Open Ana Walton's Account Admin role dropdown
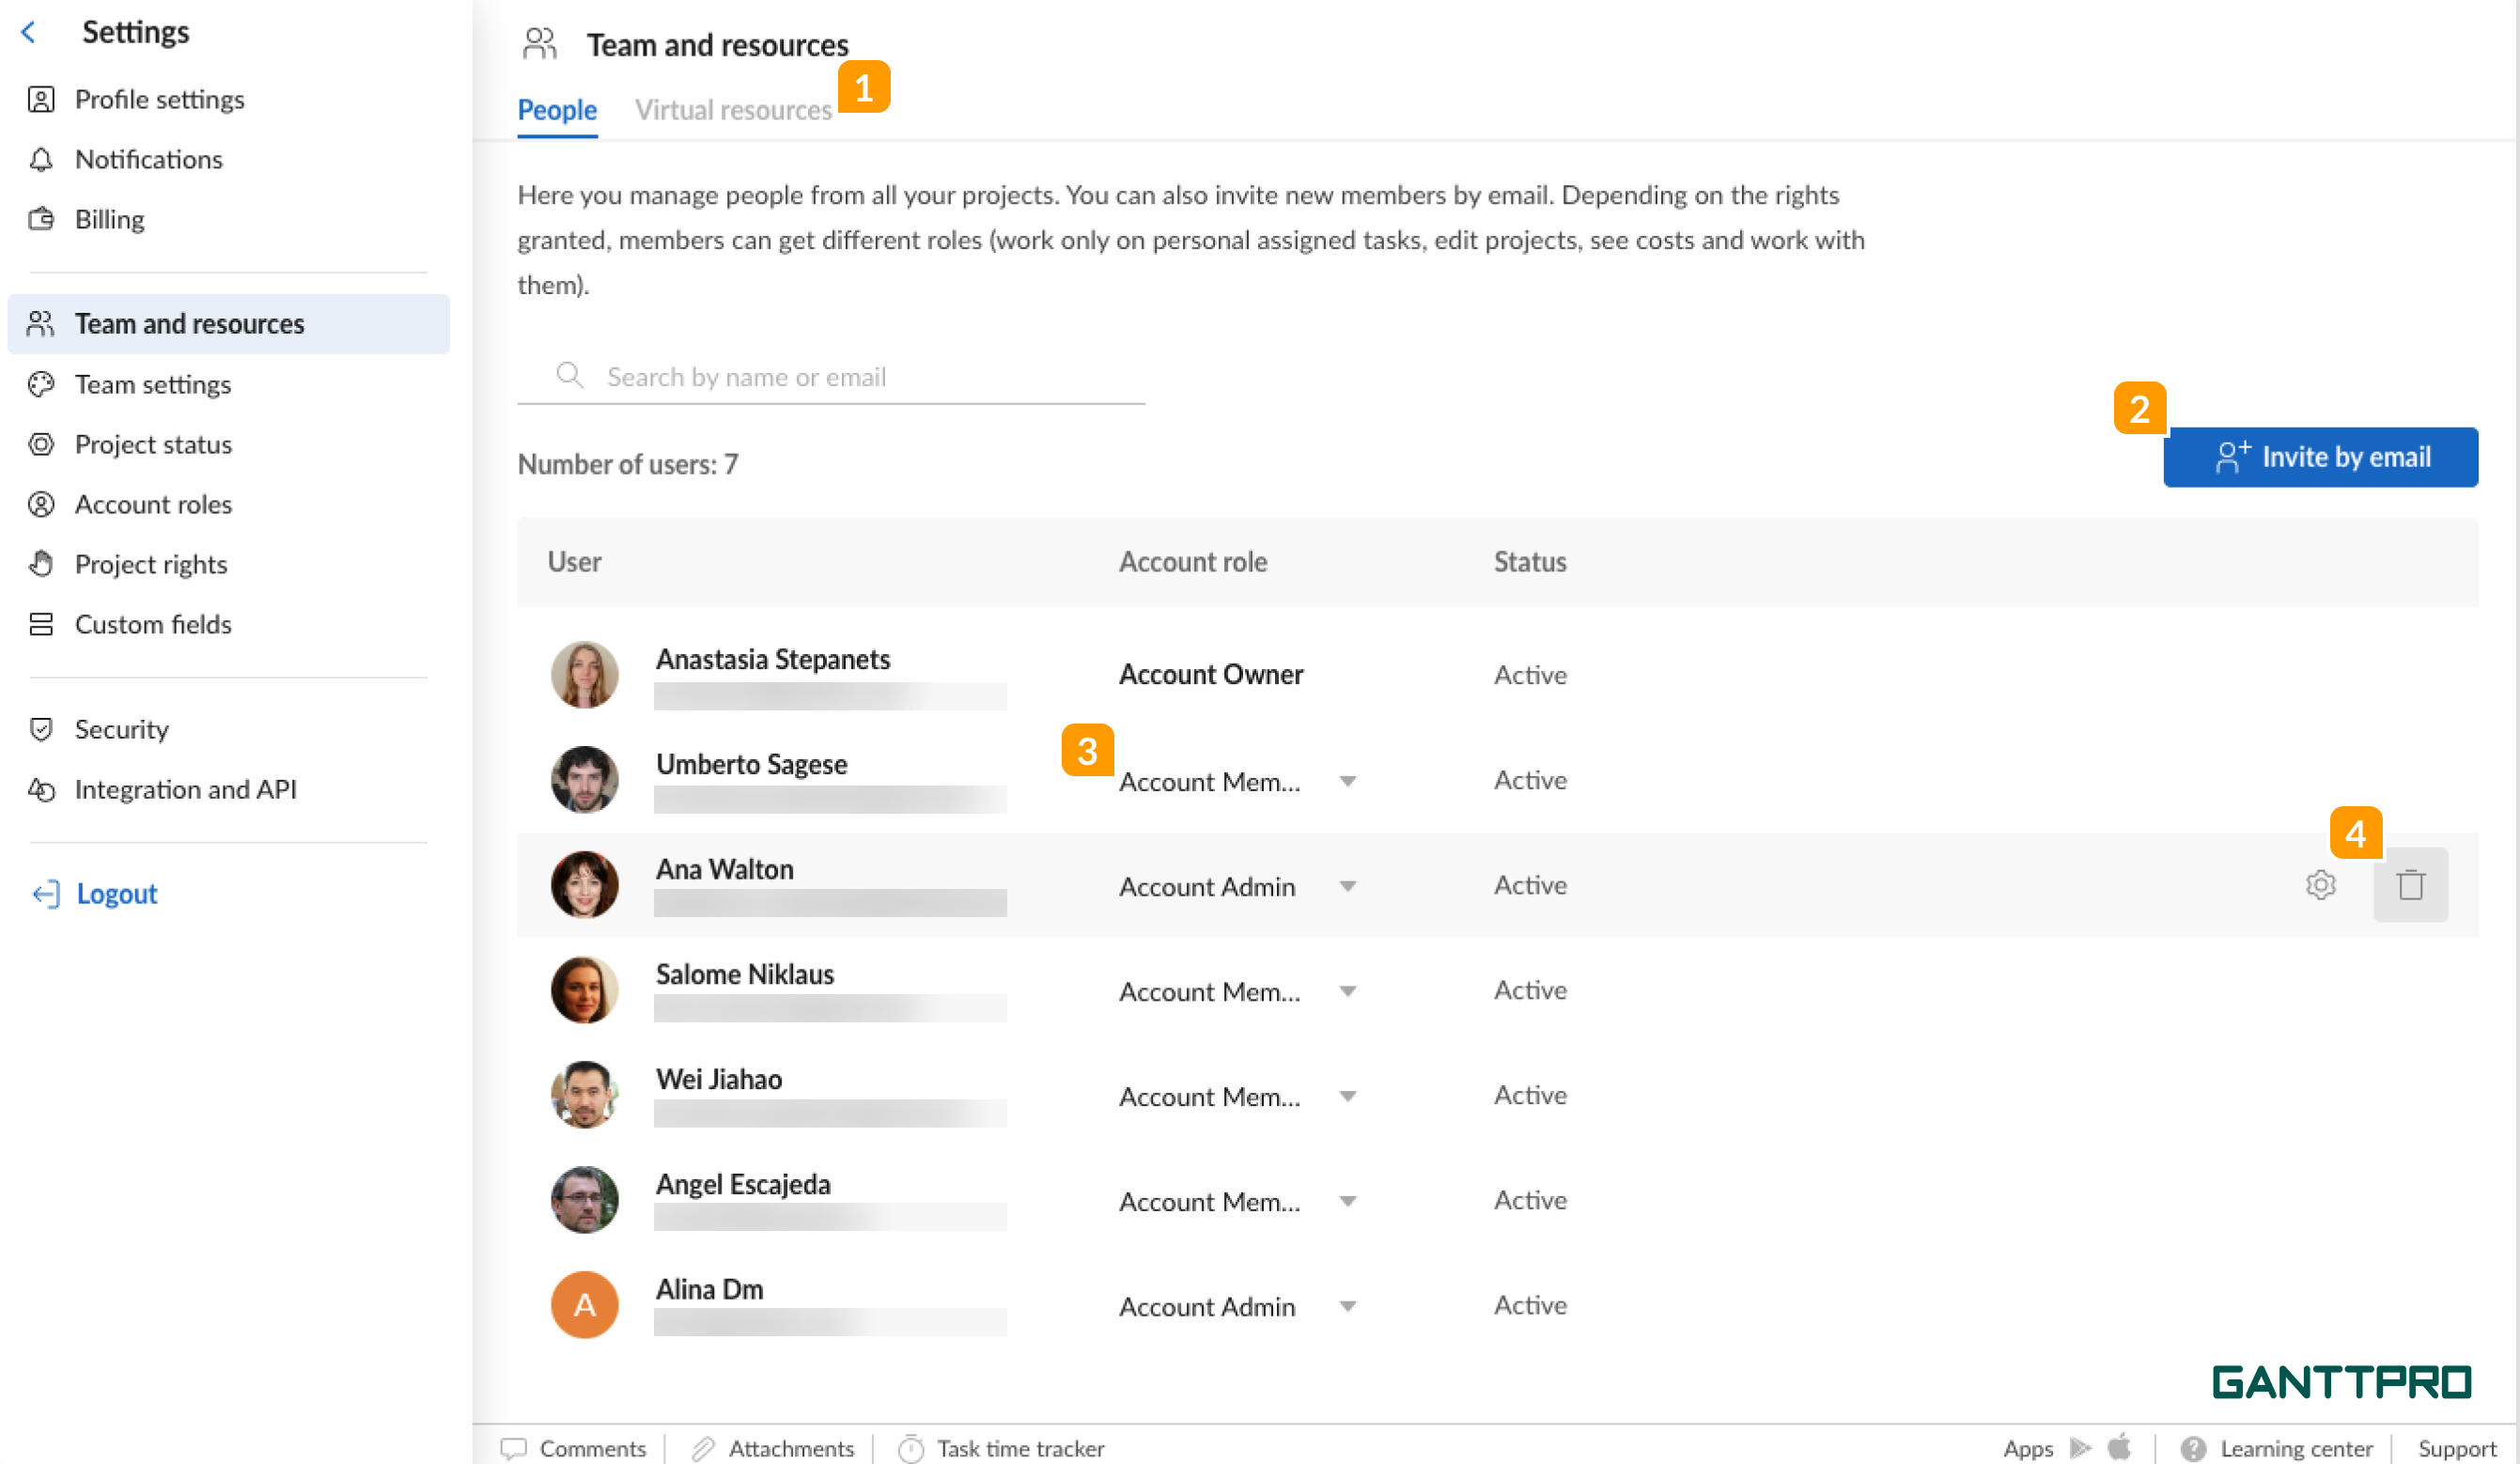This screenshot has height=1464, width=2520. [x=1347, y=886]
